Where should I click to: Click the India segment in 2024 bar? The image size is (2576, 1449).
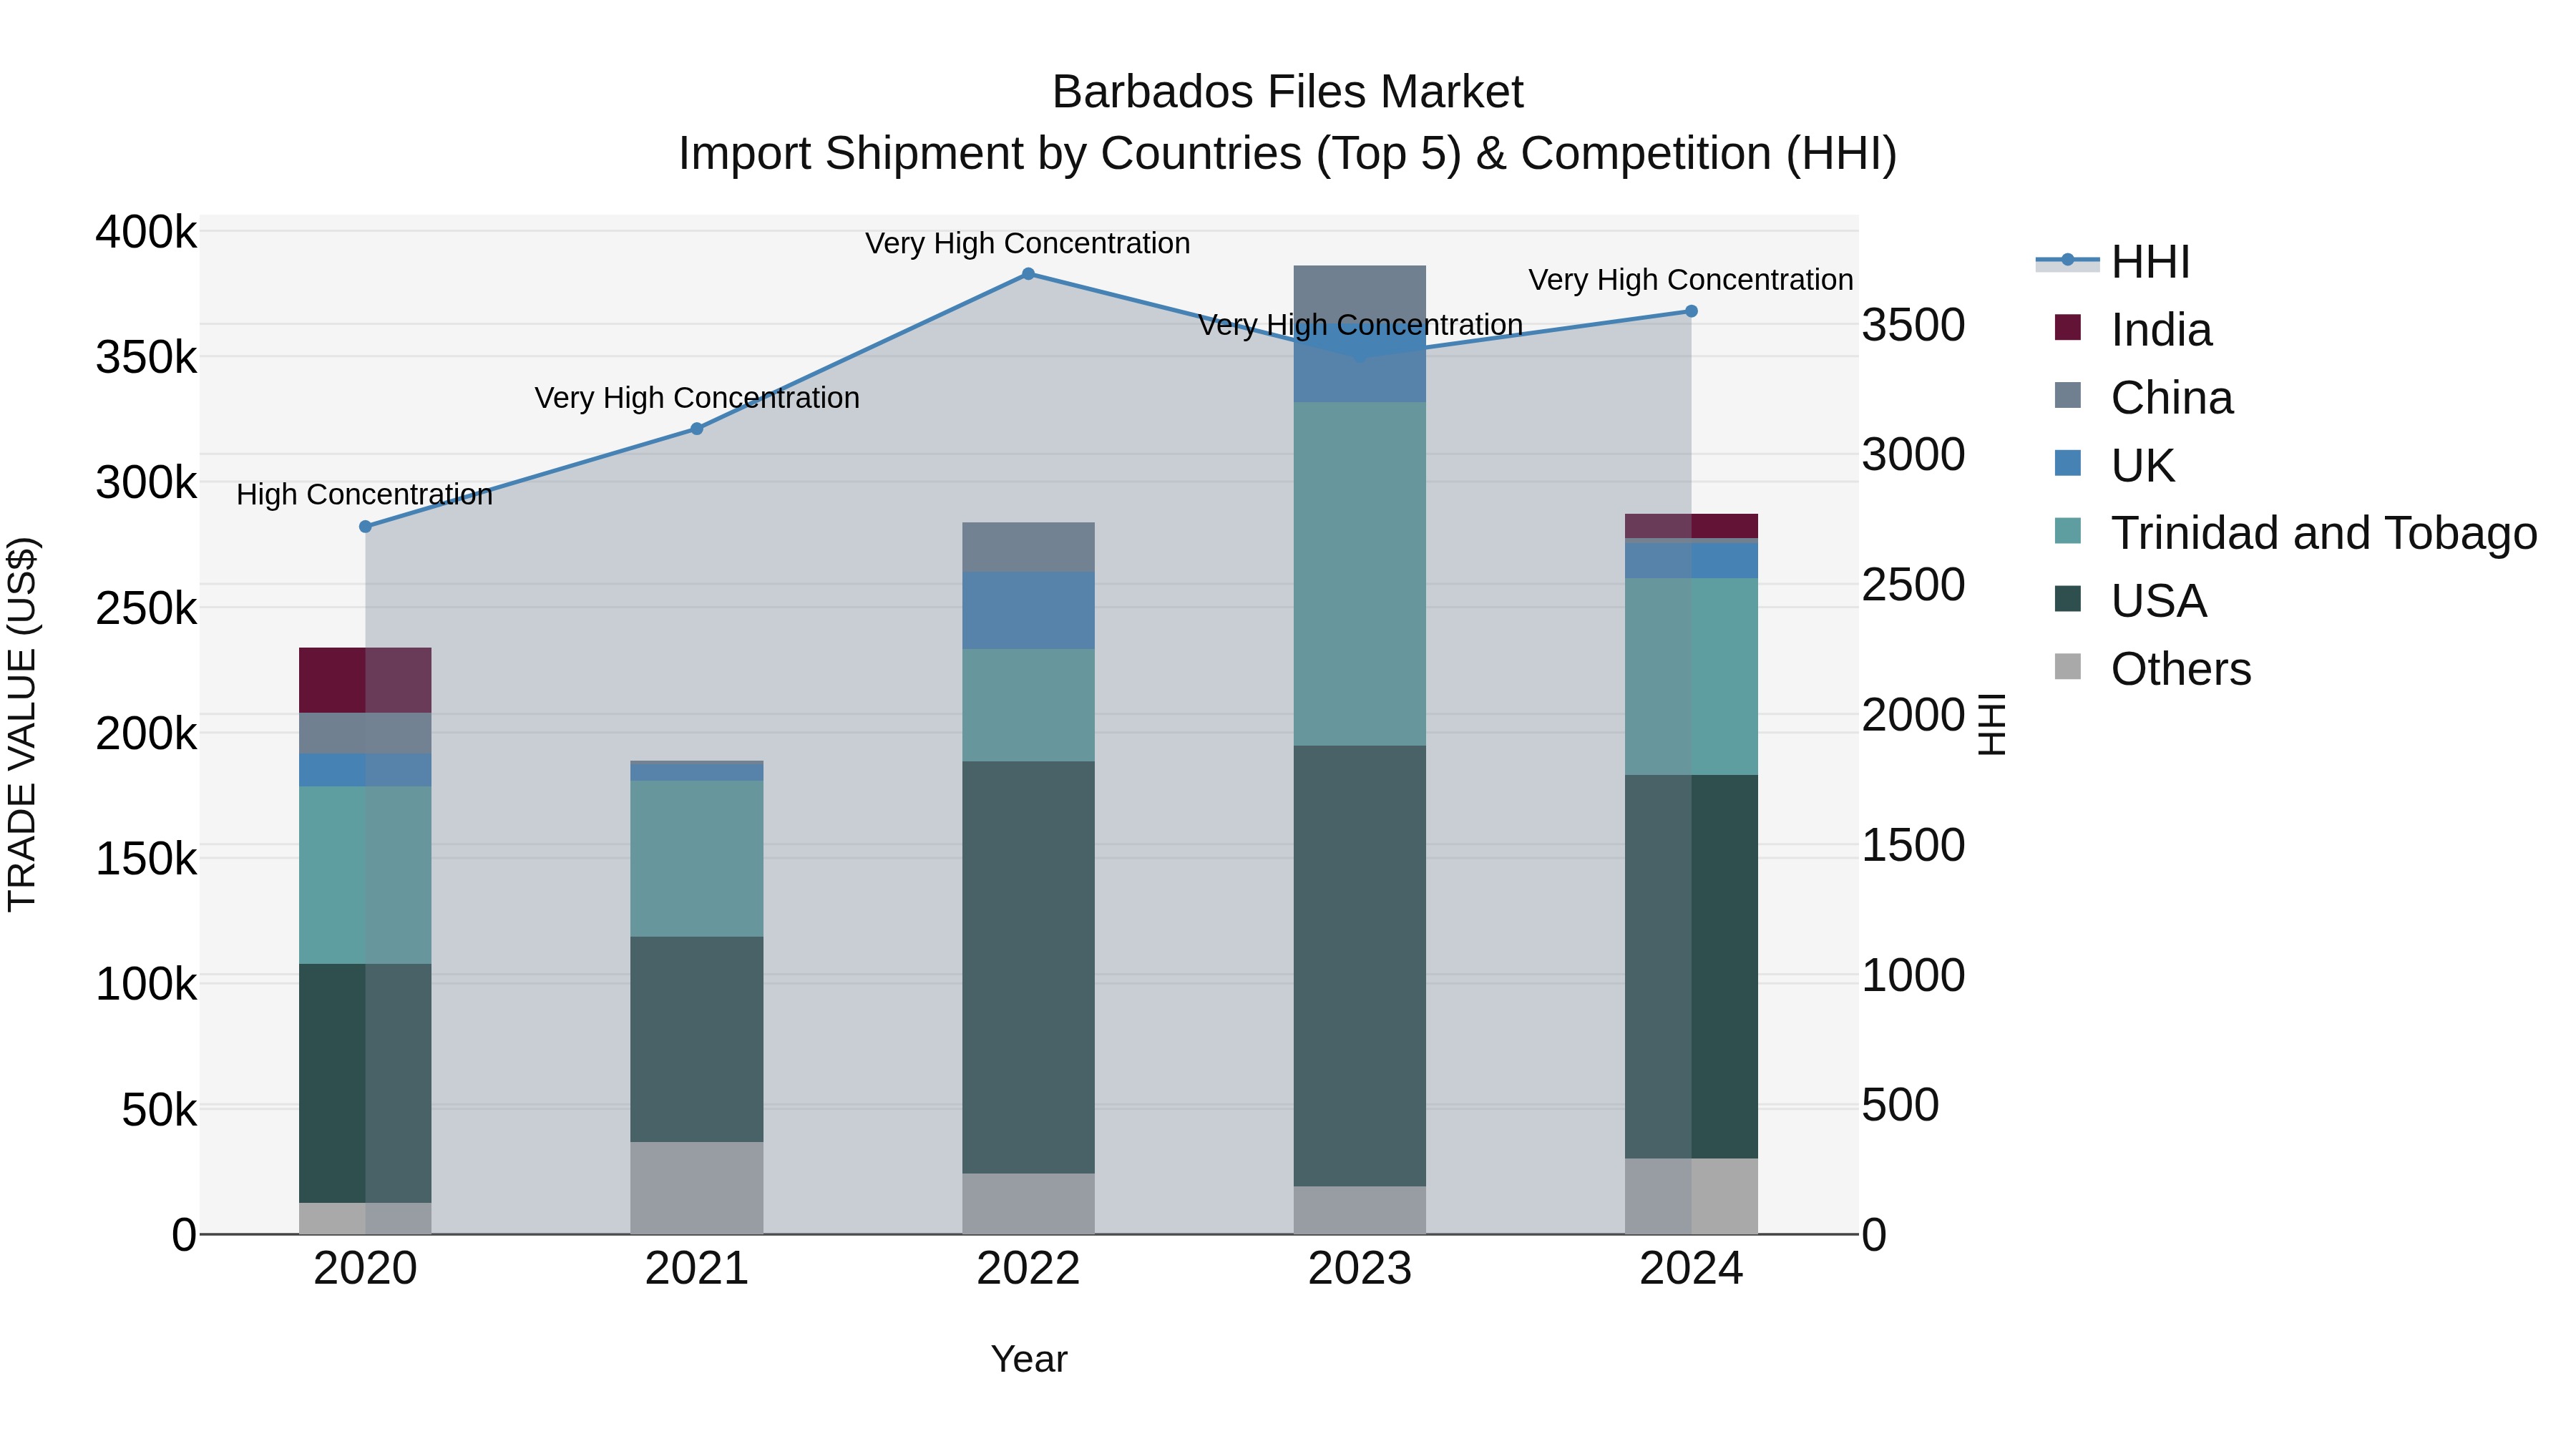point(1691,526)
